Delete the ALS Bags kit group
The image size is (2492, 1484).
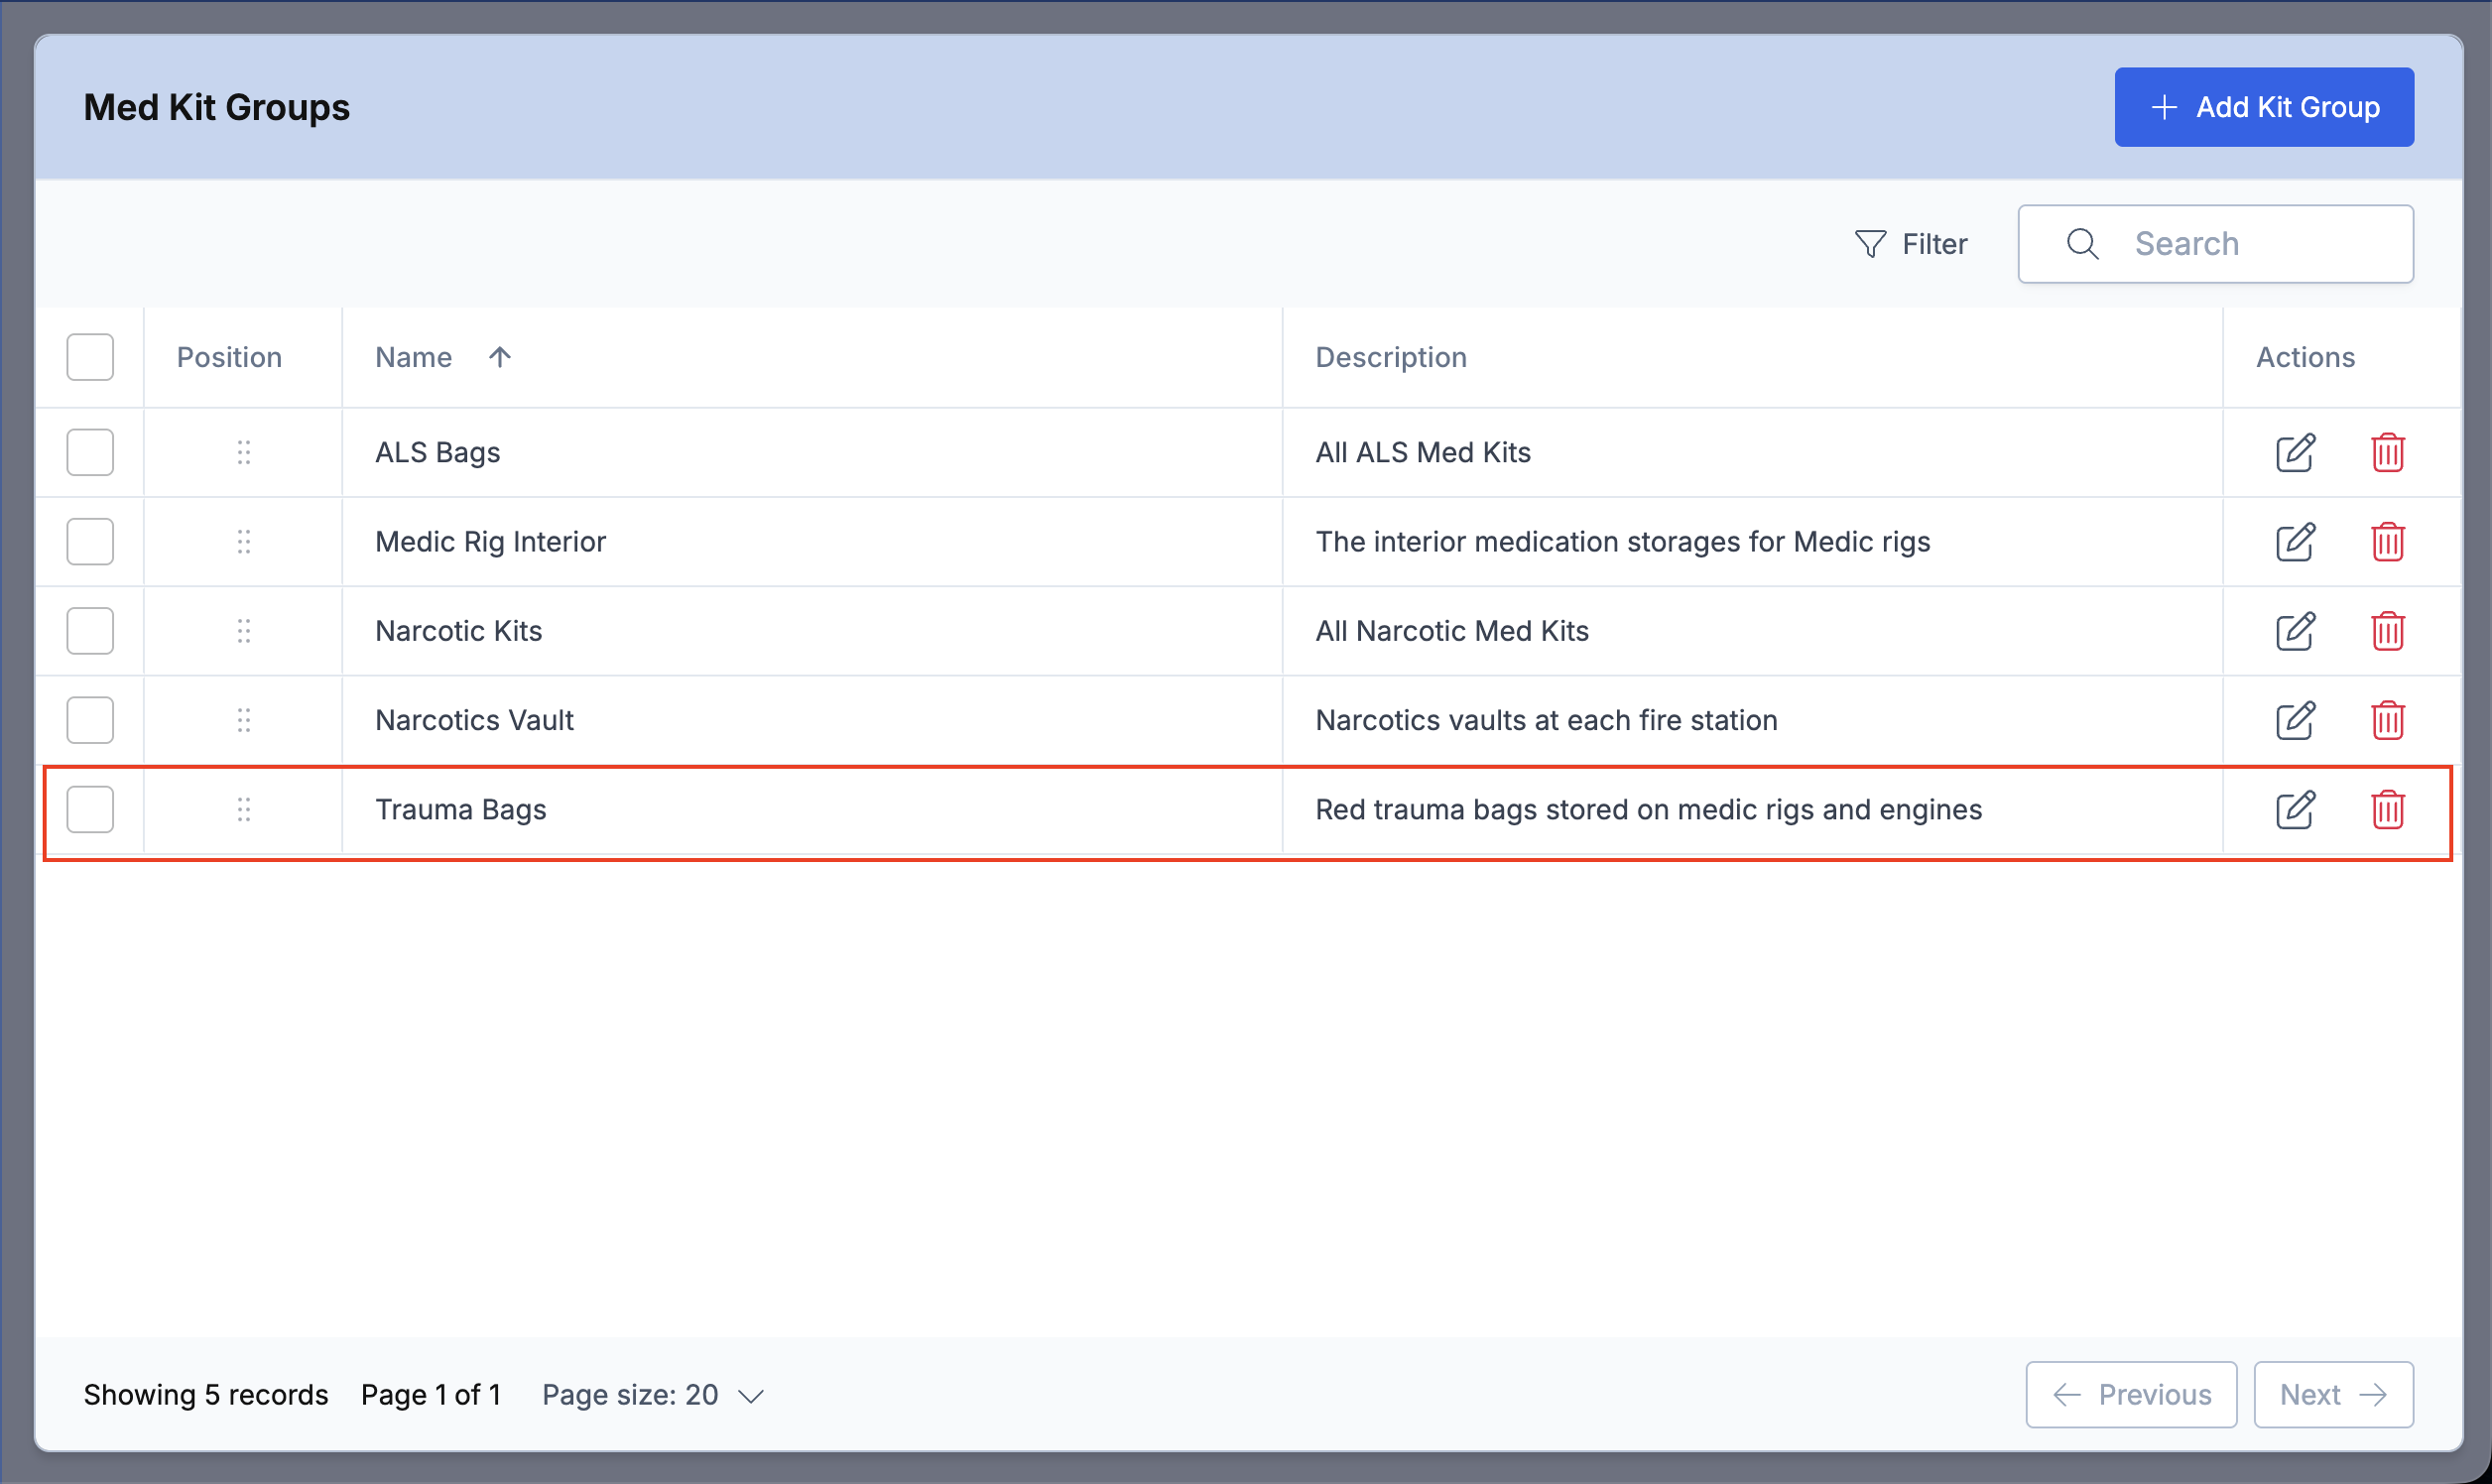2388,452
